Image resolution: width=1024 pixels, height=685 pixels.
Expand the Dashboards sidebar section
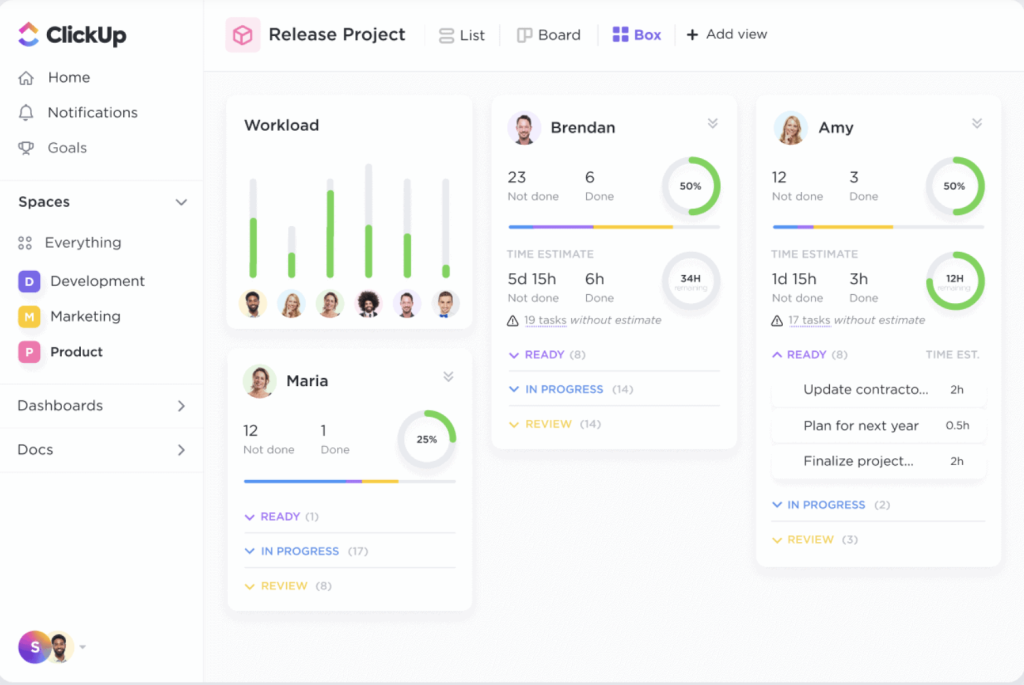point(182,406)
